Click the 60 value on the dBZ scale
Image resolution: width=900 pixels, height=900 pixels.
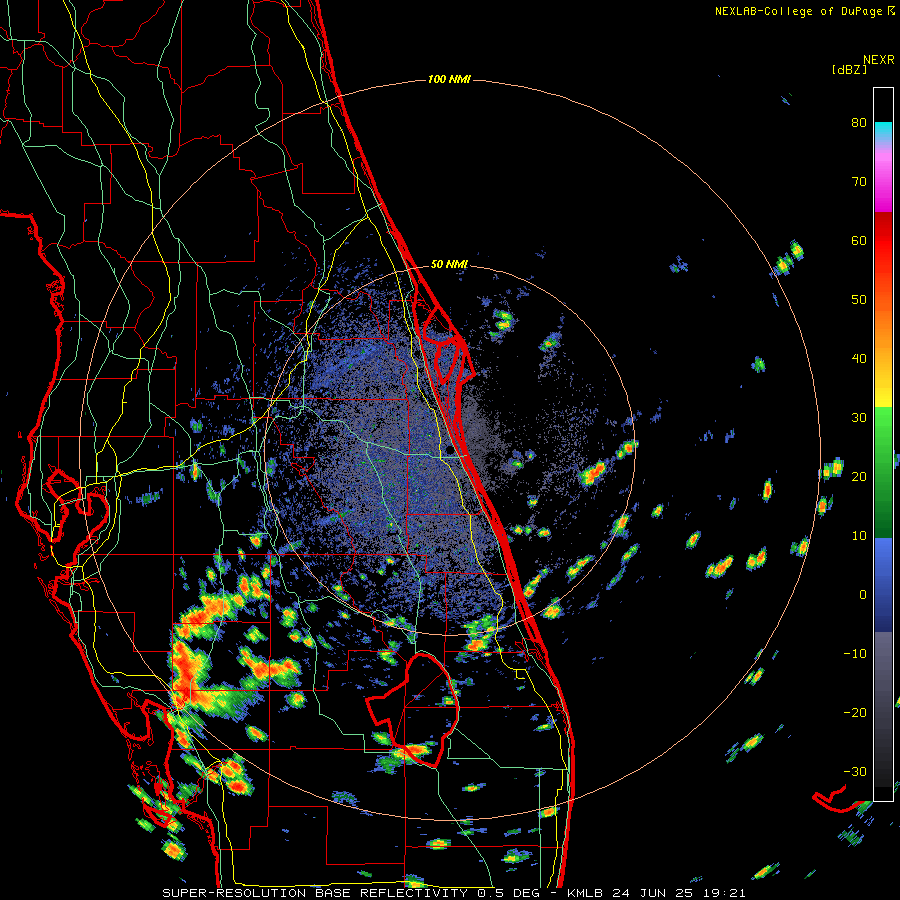(x=859, y=240)
